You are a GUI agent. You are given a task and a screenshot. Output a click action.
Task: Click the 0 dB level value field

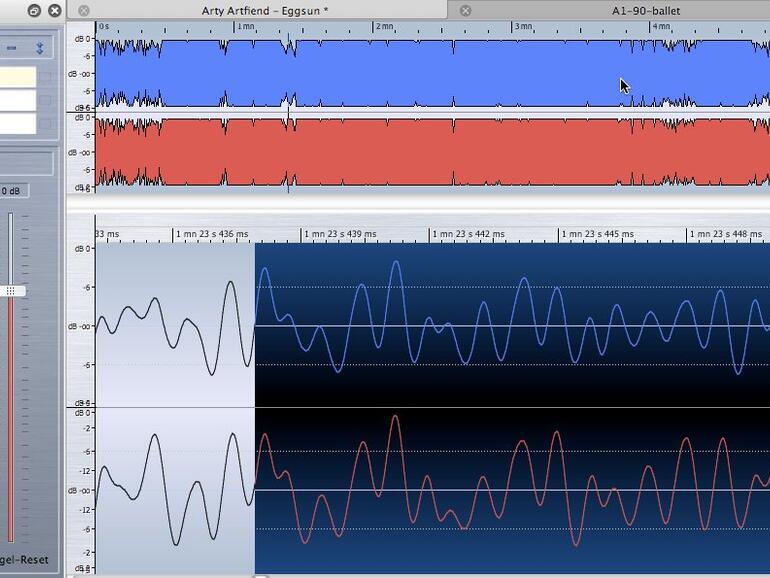point(14,191)
